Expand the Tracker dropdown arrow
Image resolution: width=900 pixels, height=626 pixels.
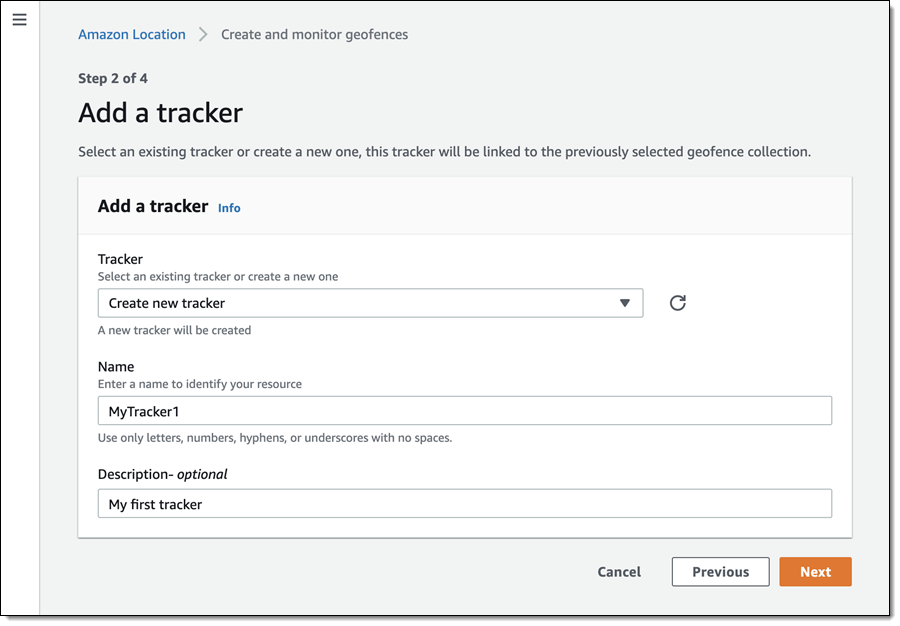(x=625, y=303)
